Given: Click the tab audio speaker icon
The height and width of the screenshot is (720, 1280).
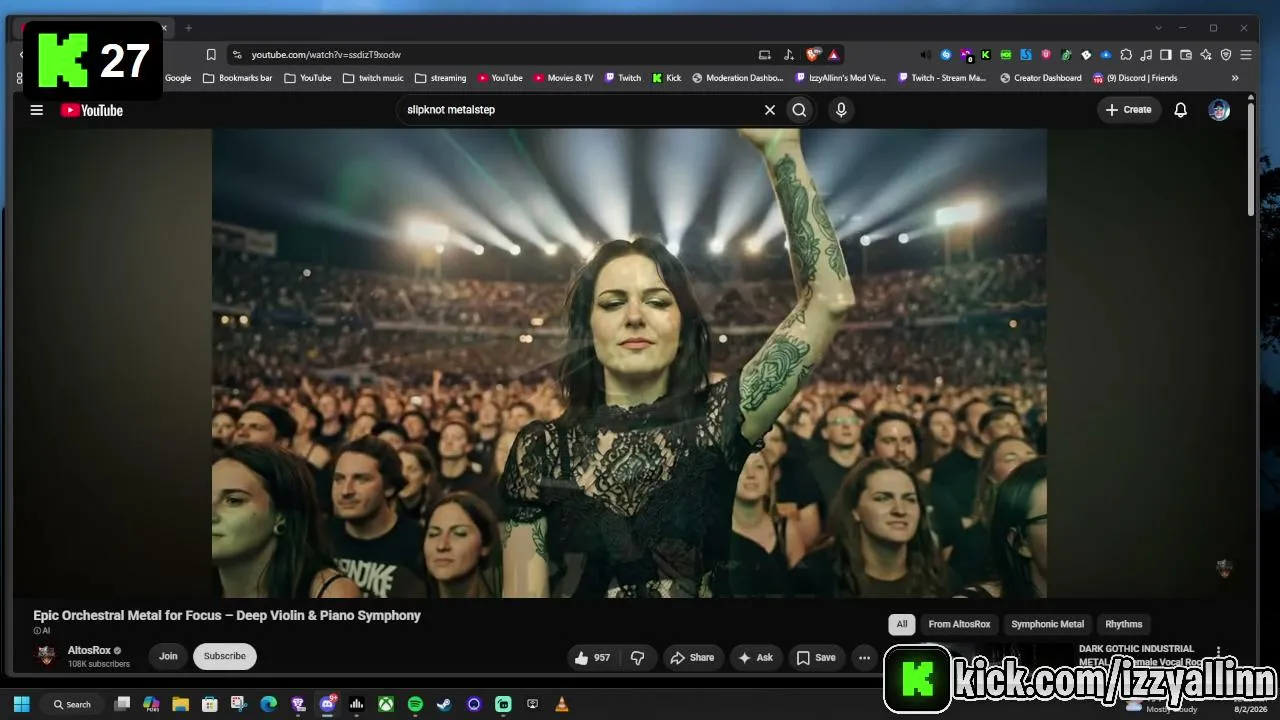Looking at the screenshot, I should (926, 54).
